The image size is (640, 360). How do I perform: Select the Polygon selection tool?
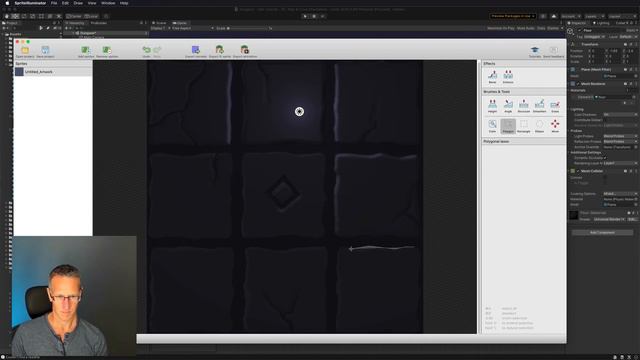click(x=508, y=126)
